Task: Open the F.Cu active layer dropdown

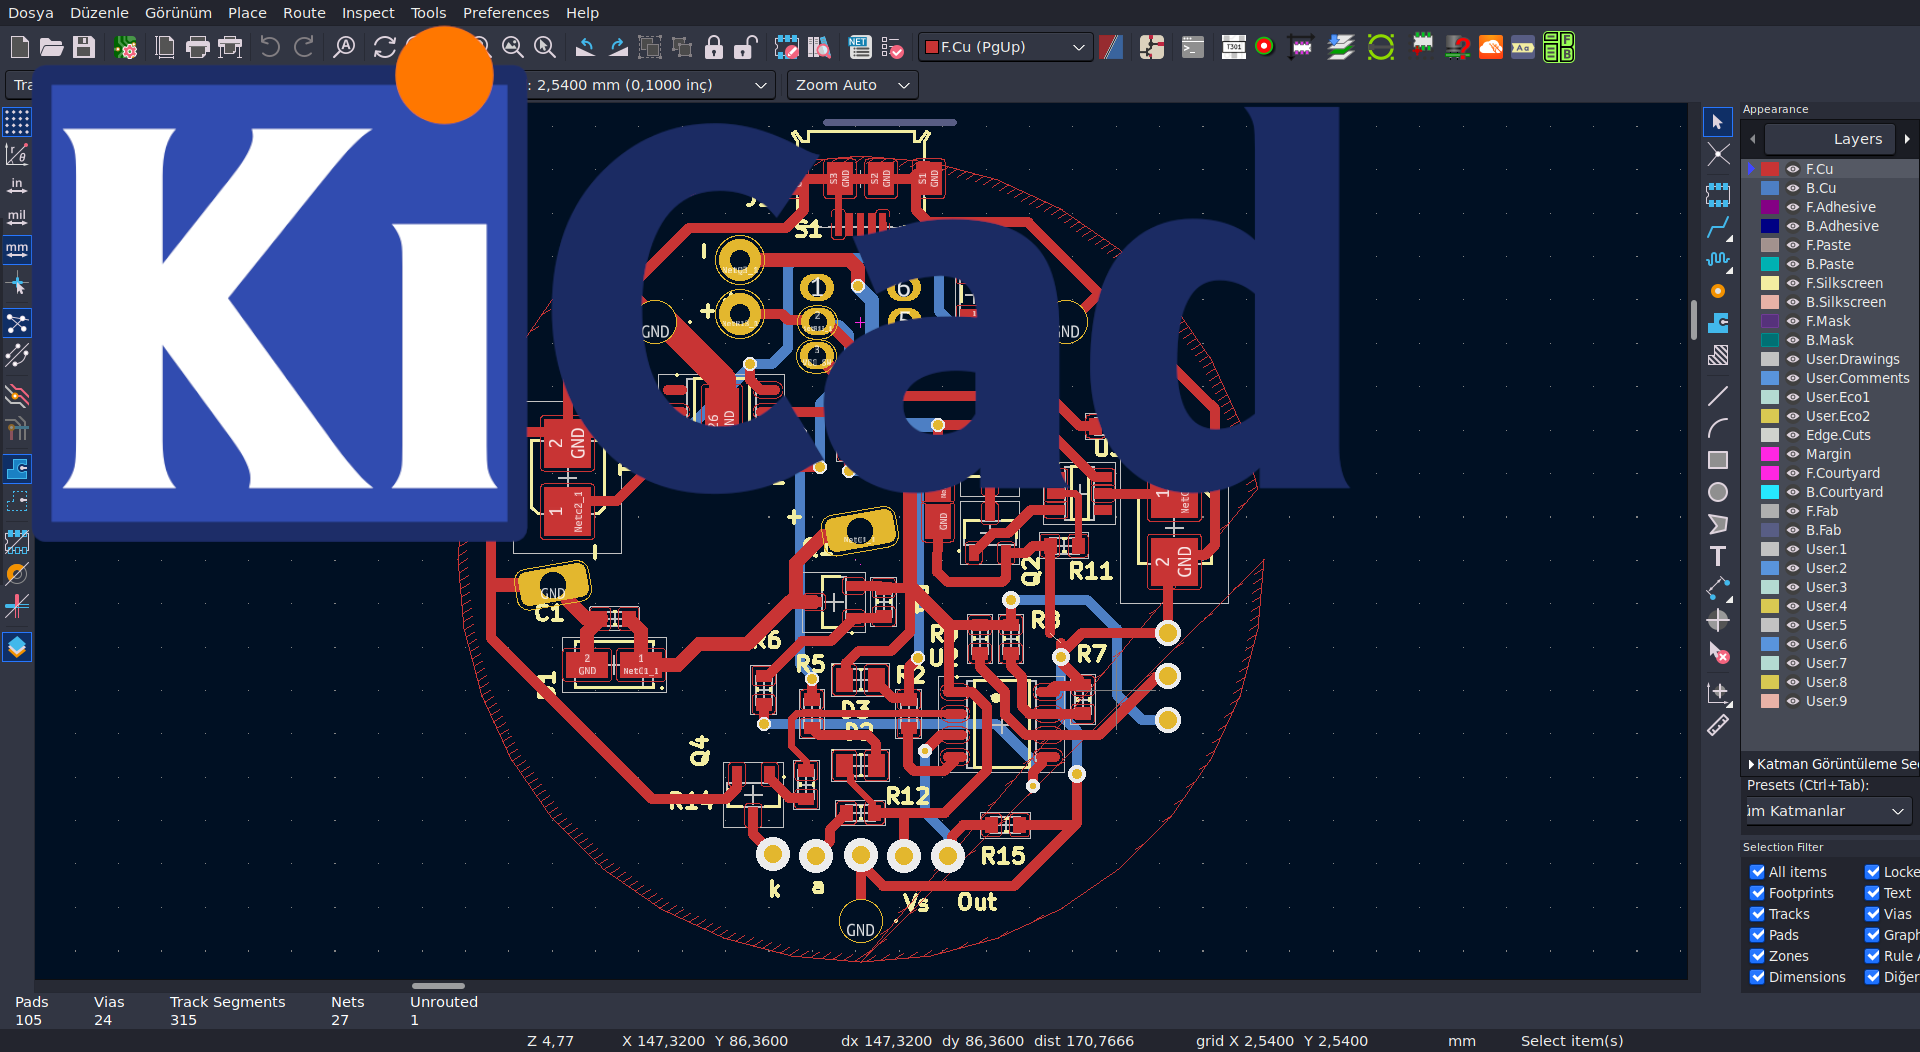Action: click(1005, 47)
